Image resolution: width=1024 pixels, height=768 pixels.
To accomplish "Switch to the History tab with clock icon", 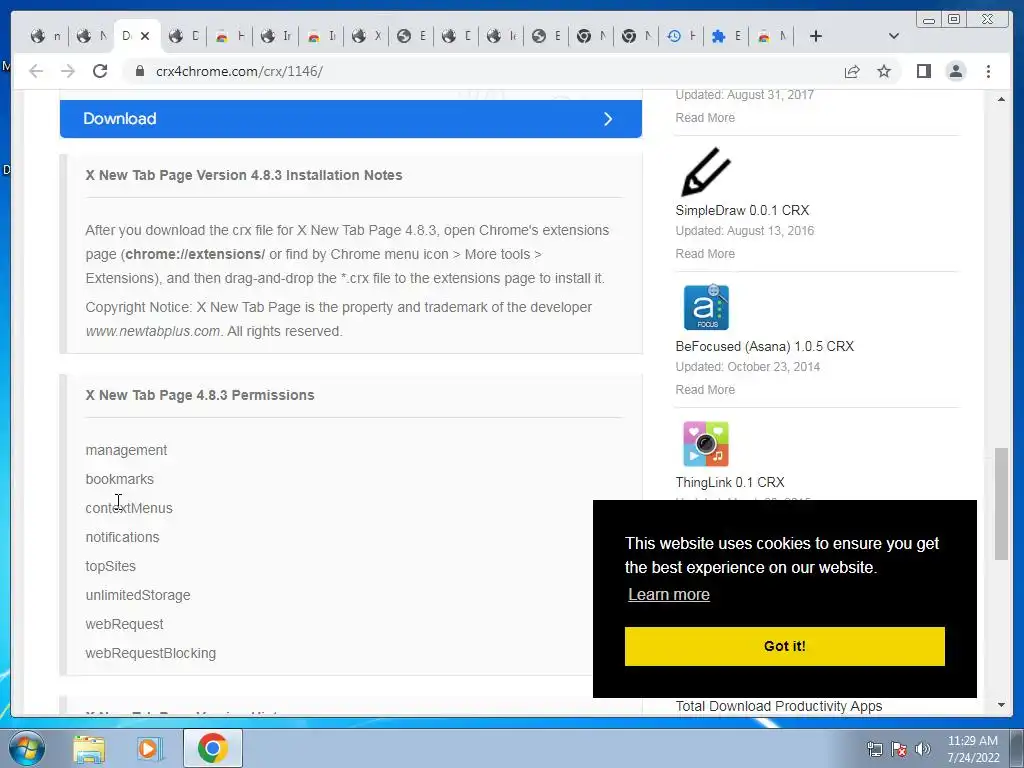I will [x=682, y=37].
